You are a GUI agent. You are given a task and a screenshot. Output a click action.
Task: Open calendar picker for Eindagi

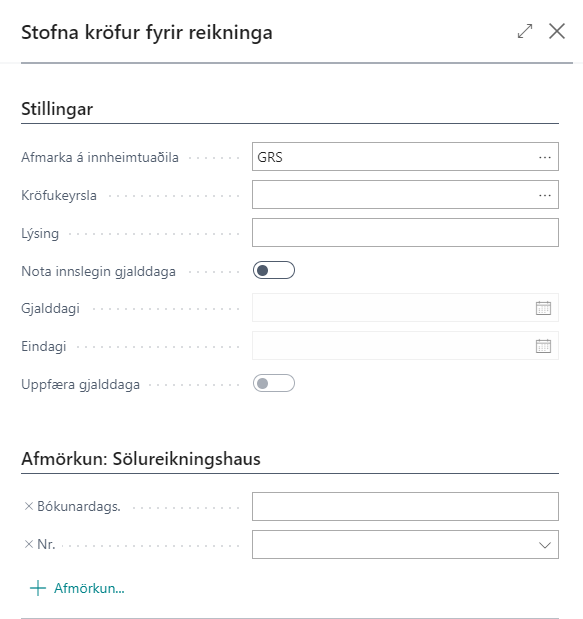click(543, 346)
